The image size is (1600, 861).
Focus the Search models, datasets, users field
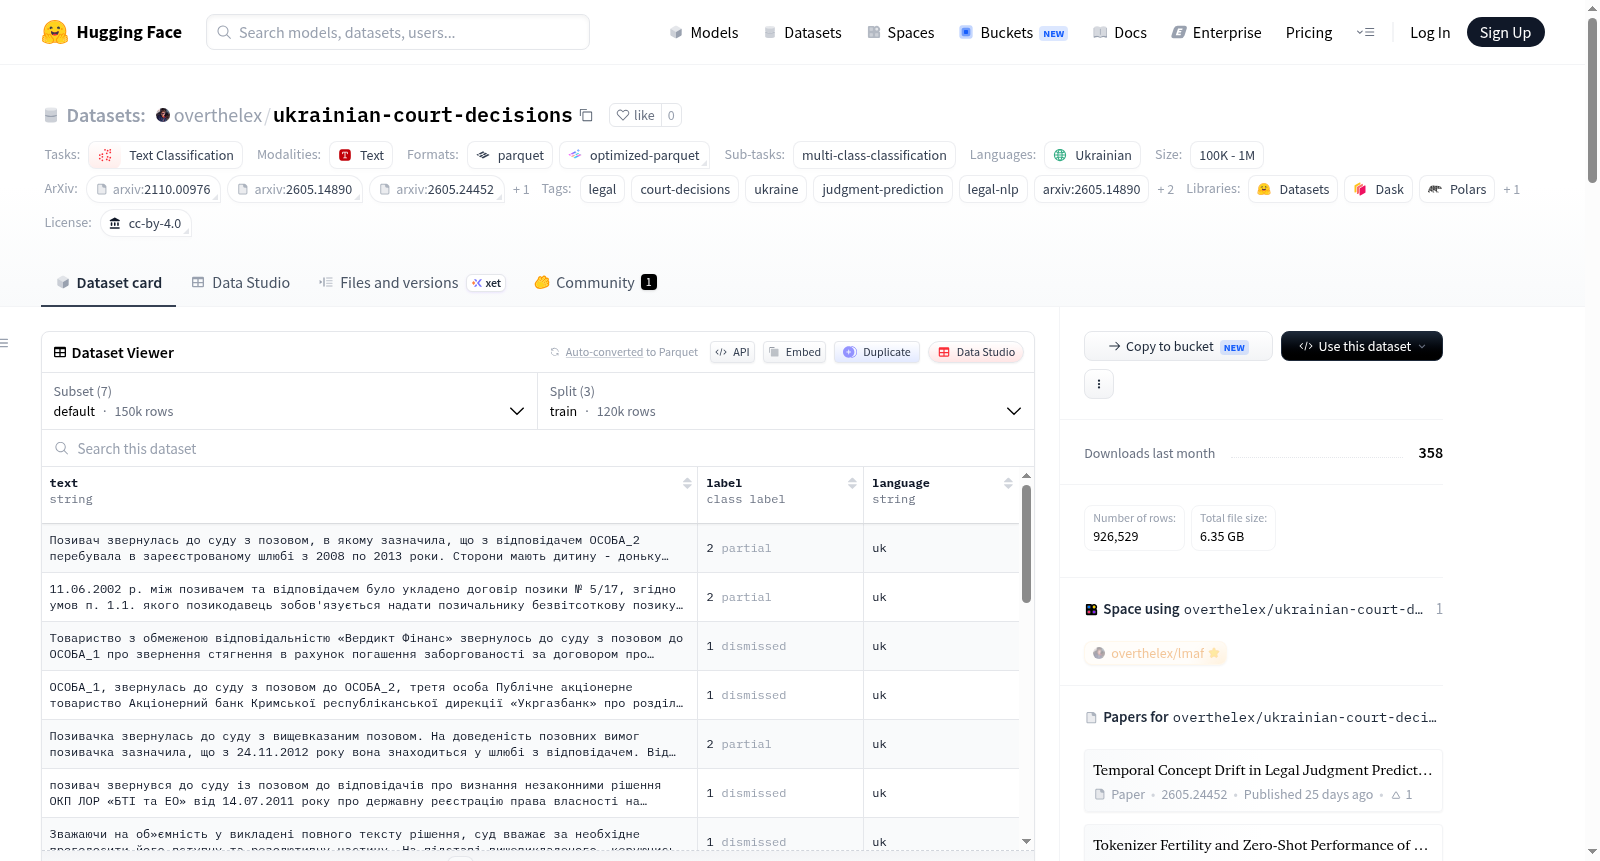[x=398, y=32]
